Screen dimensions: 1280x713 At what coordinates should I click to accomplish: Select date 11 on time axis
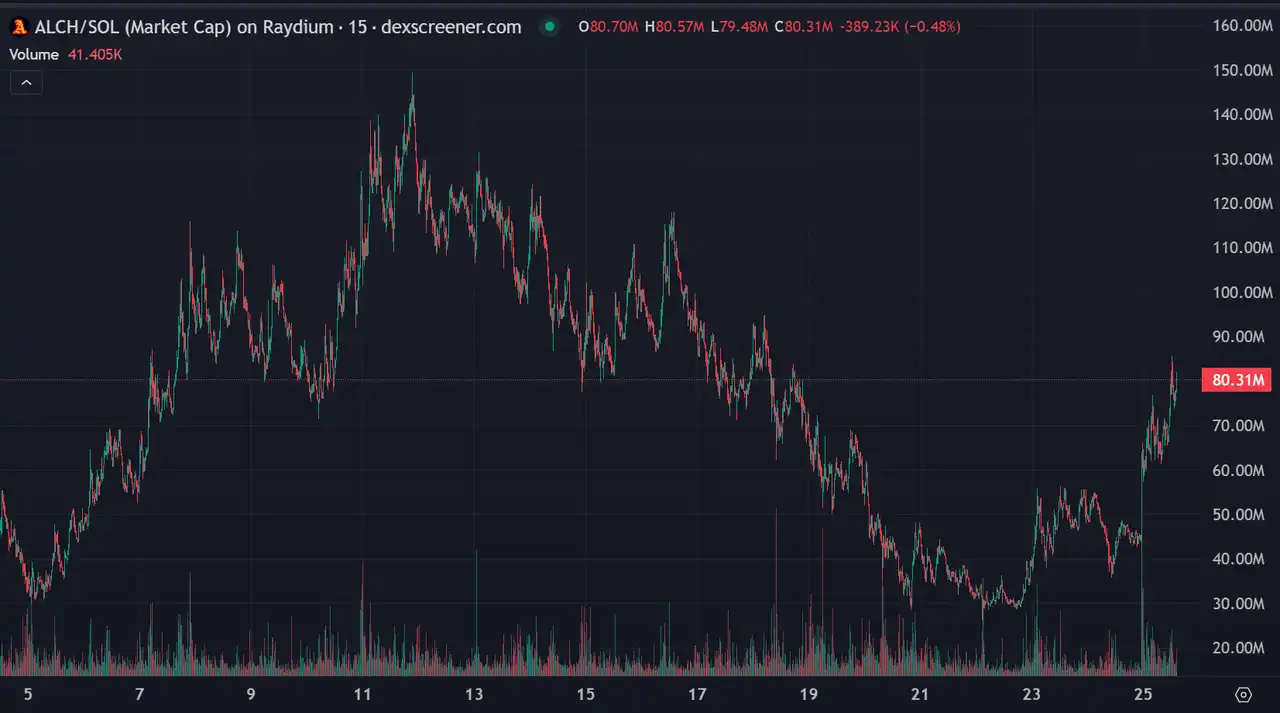click(x=362, y=694)
